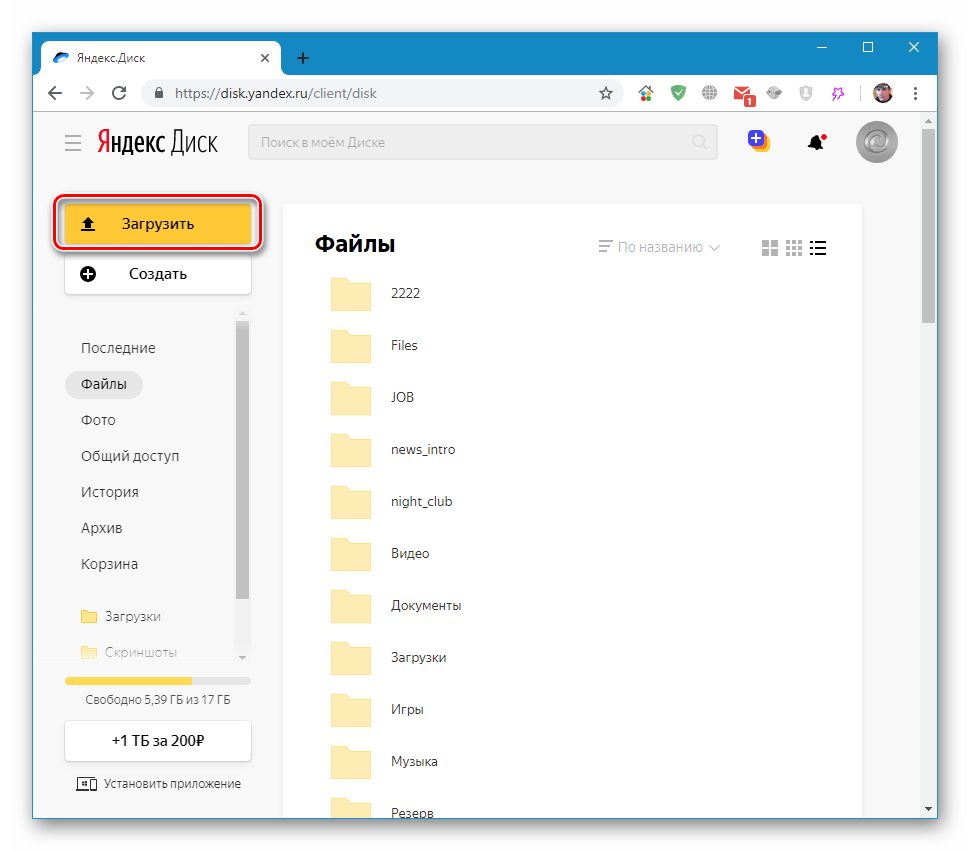The image size is (970, 851).
Task: Open the user account avatar
Action: tap(877, 142)
